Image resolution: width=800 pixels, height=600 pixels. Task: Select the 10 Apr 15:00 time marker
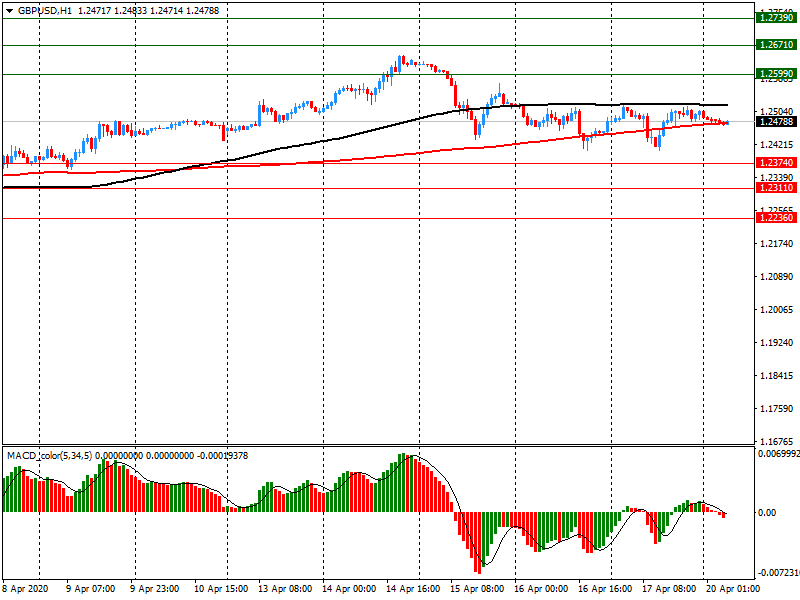(x=221, y=589)
